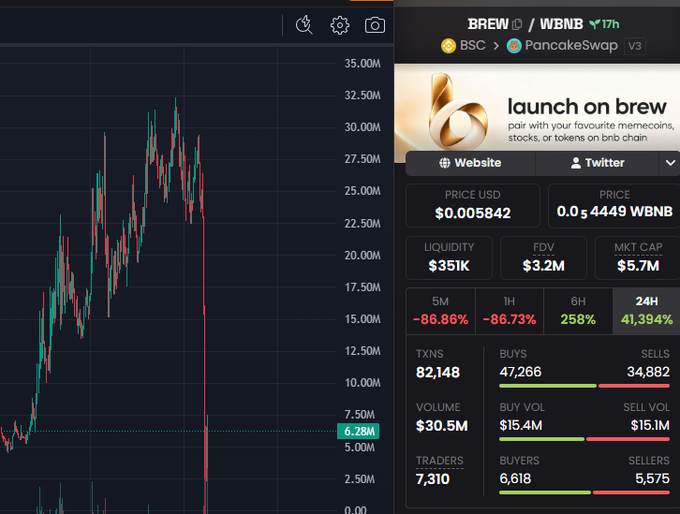
Task: Click the SELLS count 34,882
Action: [648, 372]
